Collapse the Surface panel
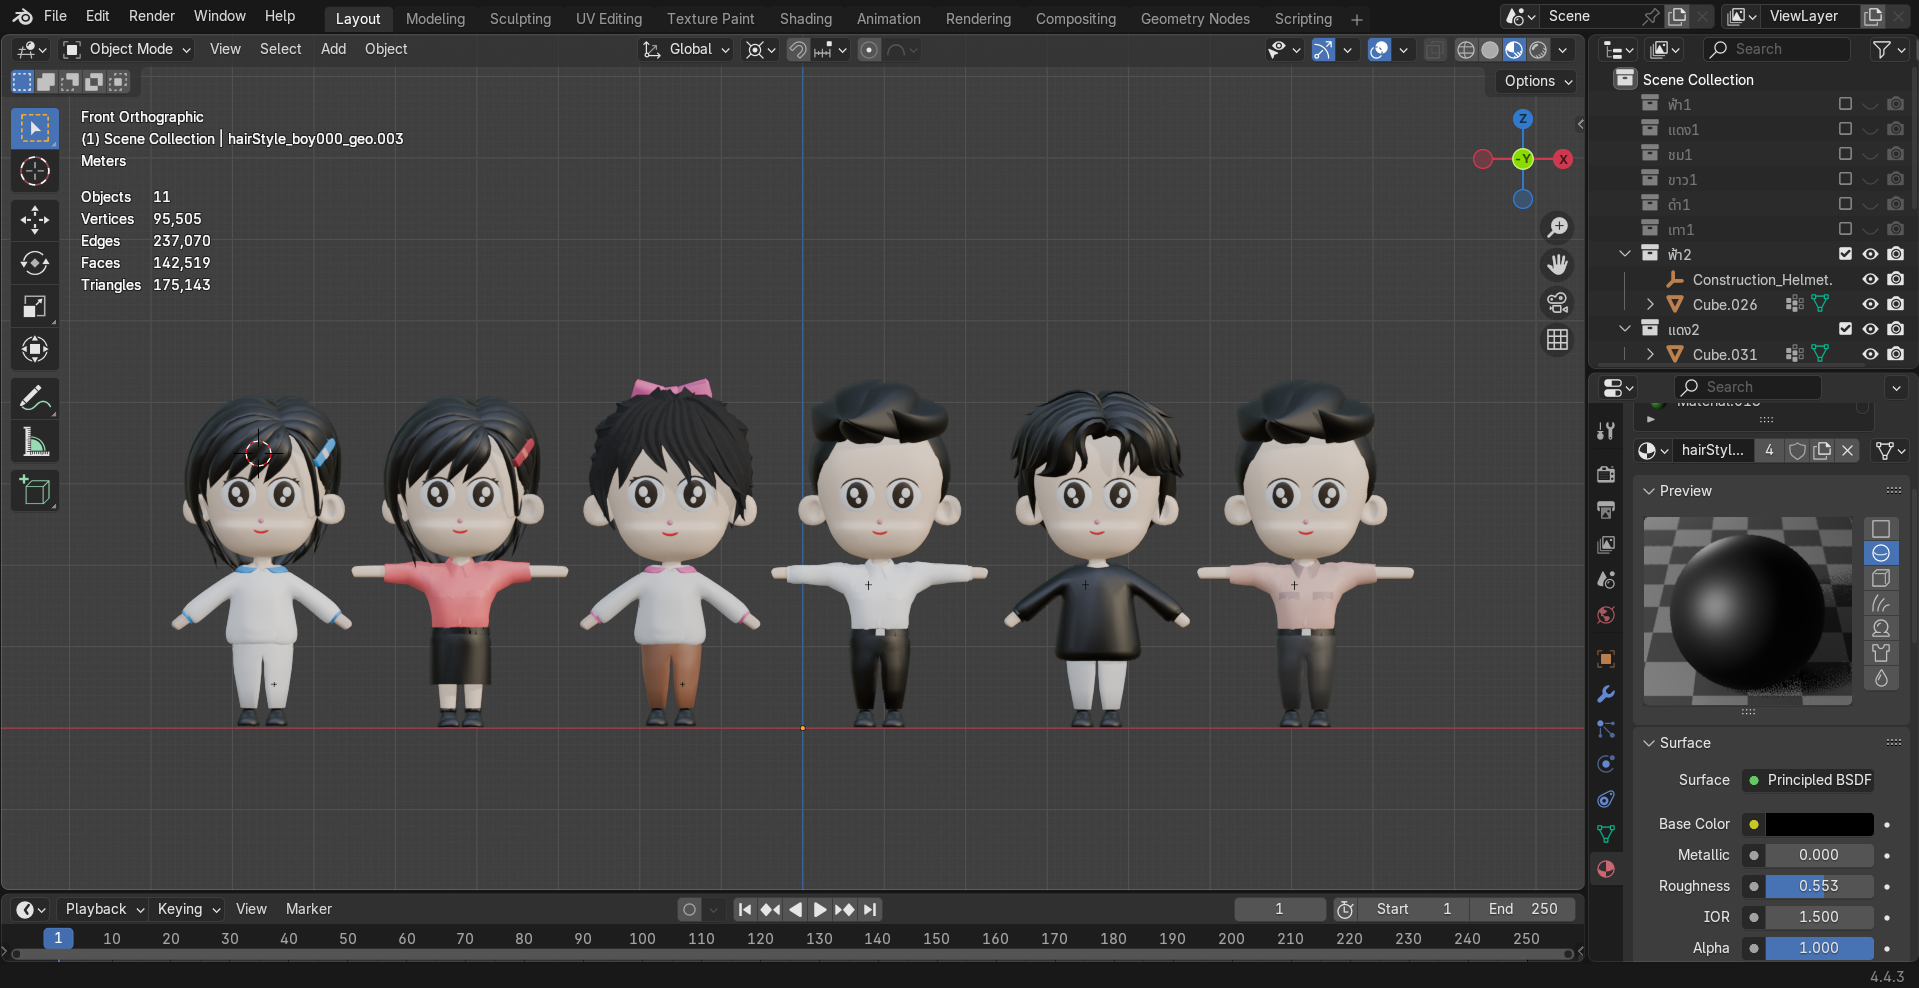The width and height of the screenshot is (1919, 988). click(1649, 743)
